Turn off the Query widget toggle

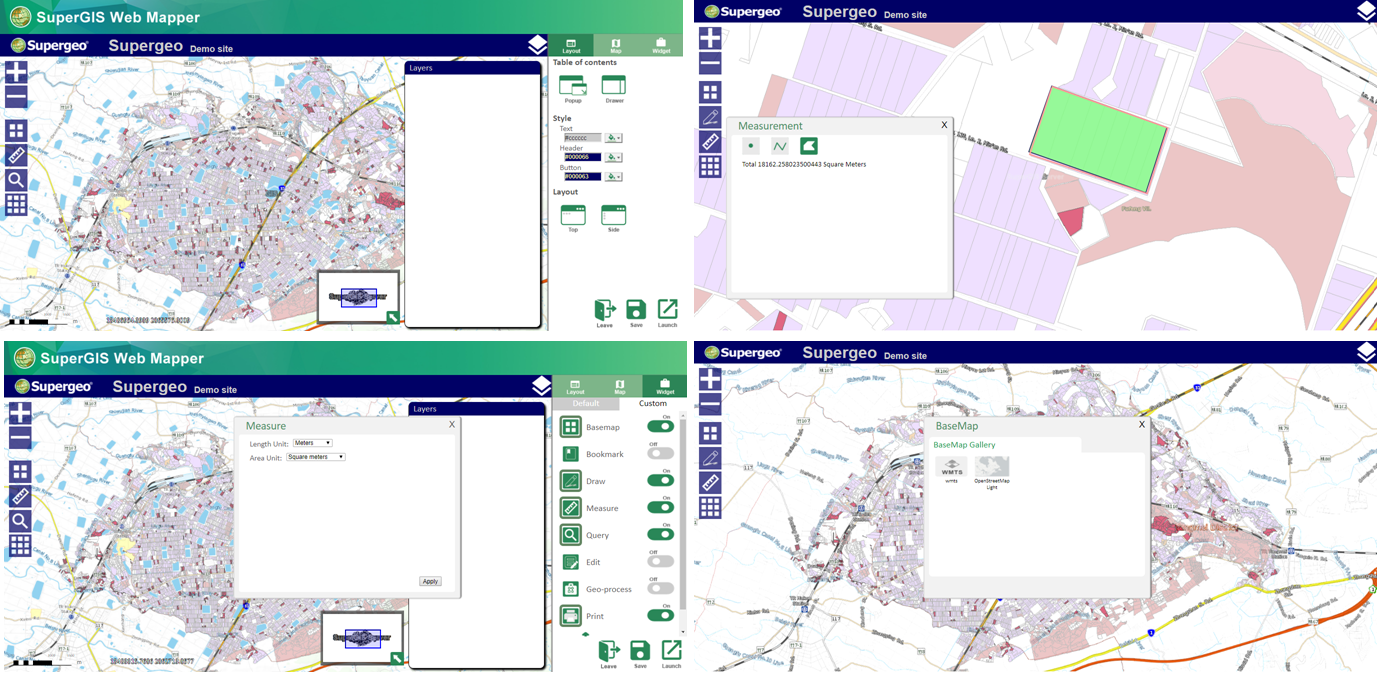(660, 535)
